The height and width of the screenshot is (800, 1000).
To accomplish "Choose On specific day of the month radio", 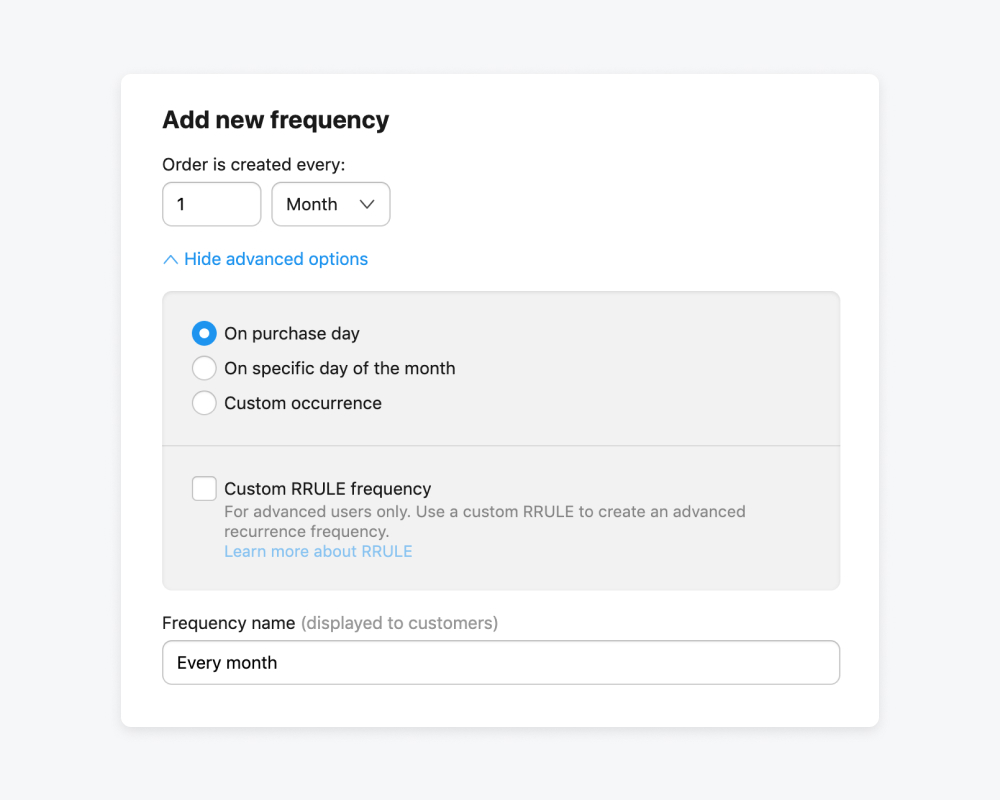I will tap(204, 368).
